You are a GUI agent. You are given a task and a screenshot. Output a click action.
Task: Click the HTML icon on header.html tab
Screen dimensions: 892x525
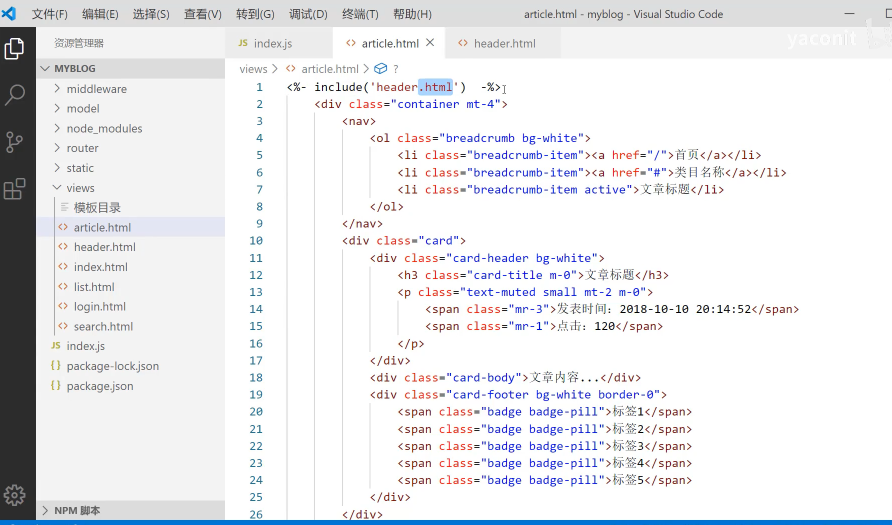click(463, 43)
